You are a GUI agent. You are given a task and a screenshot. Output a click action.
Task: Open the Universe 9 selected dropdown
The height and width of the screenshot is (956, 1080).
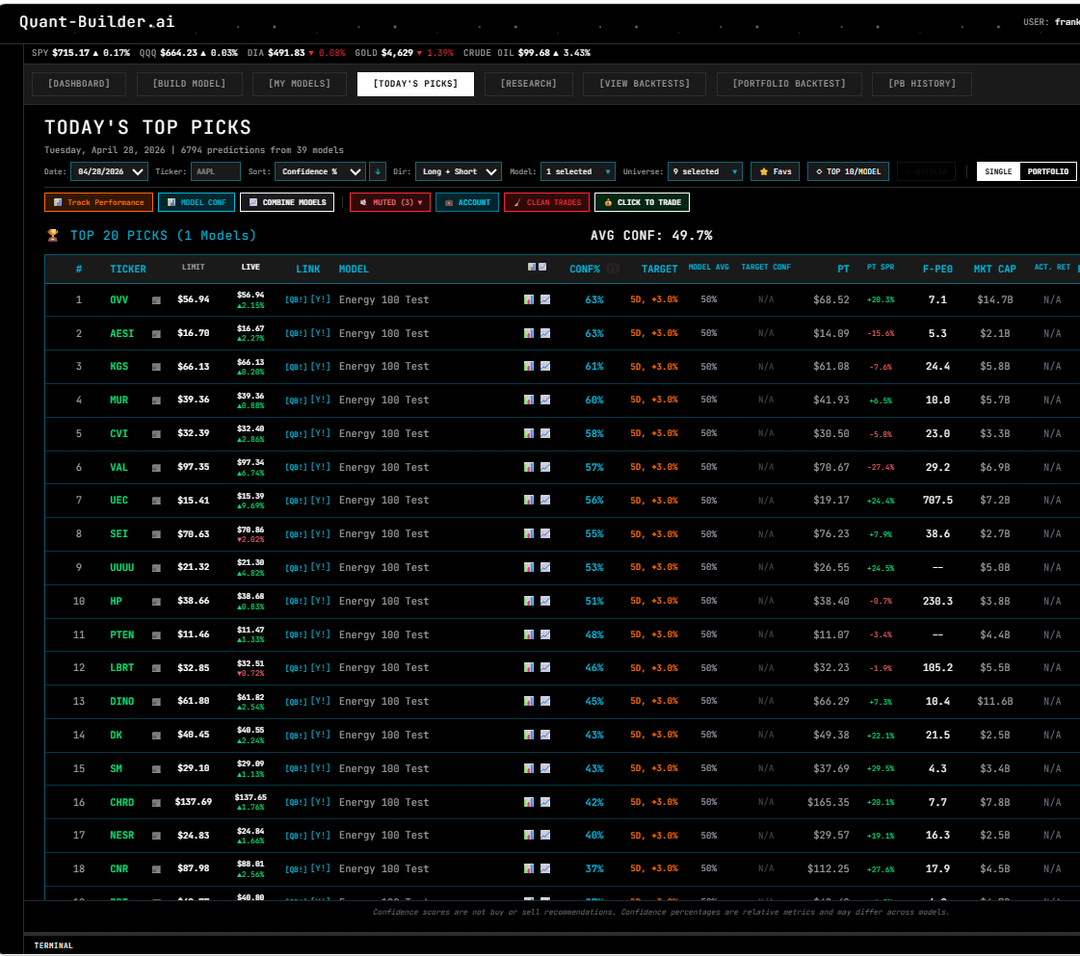pos(705,171)
